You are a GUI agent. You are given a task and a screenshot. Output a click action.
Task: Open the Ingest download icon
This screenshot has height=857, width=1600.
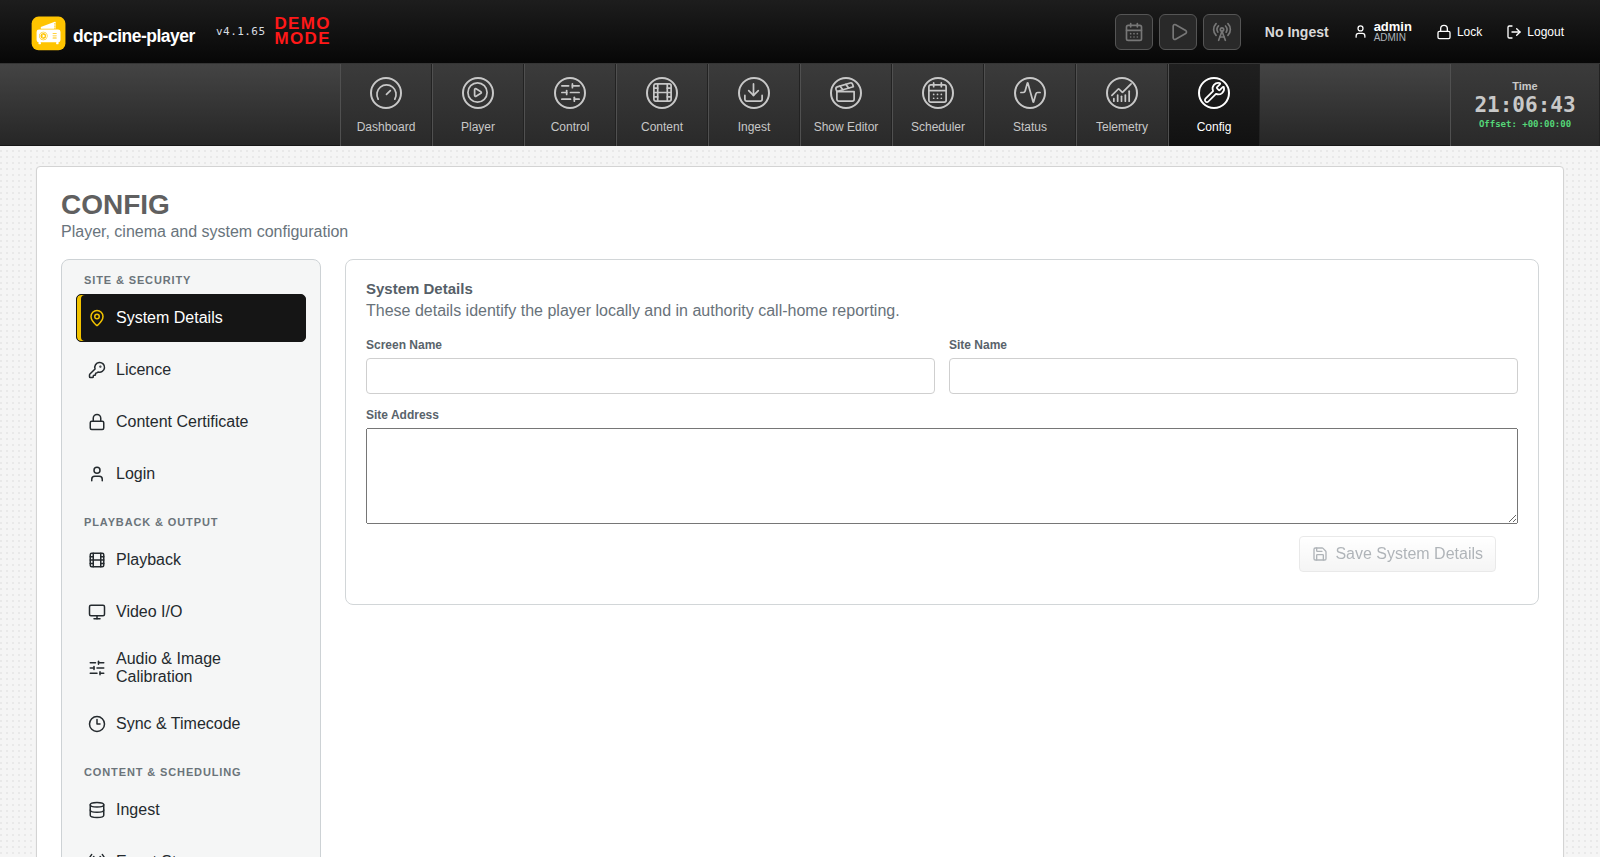pyautogui.click(x=754, y=93)
